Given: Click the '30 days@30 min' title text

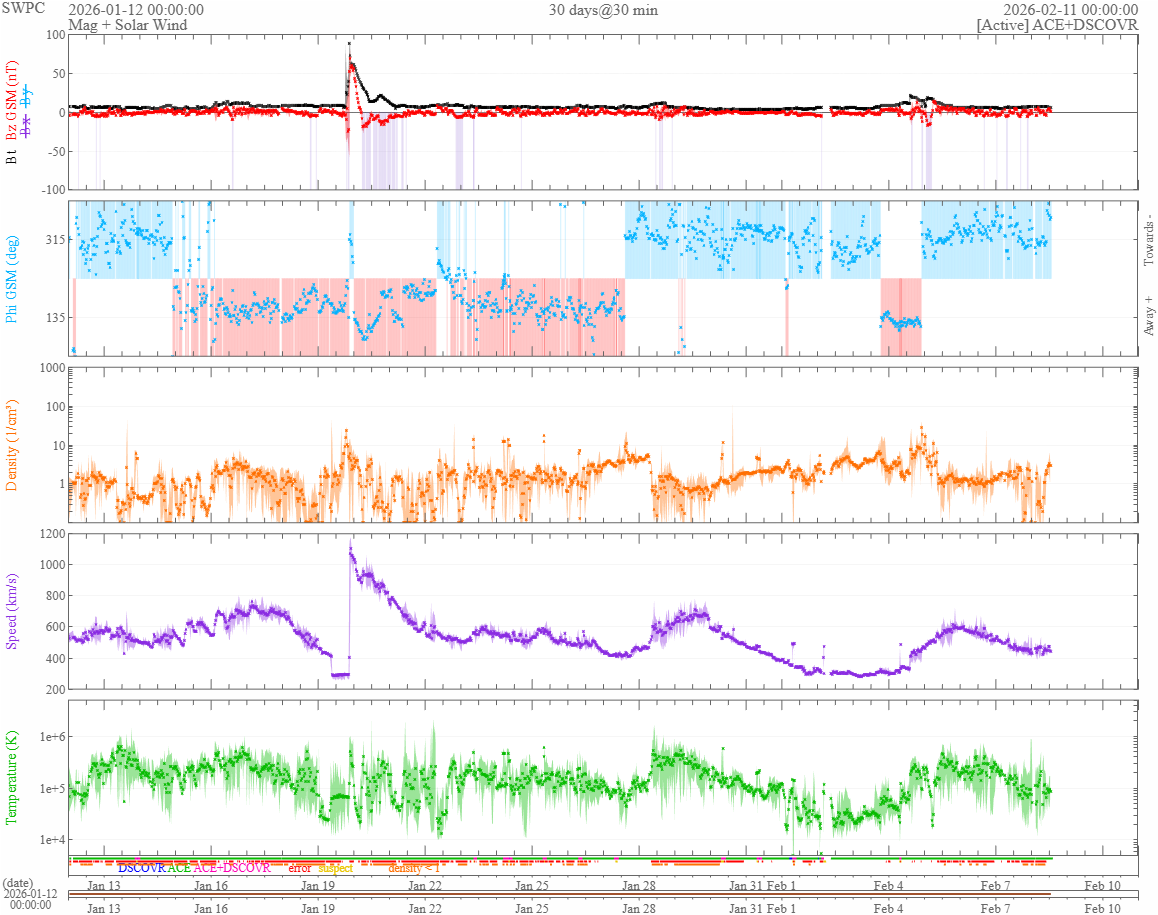Looking at the screenshot, I should pos(603,10).
